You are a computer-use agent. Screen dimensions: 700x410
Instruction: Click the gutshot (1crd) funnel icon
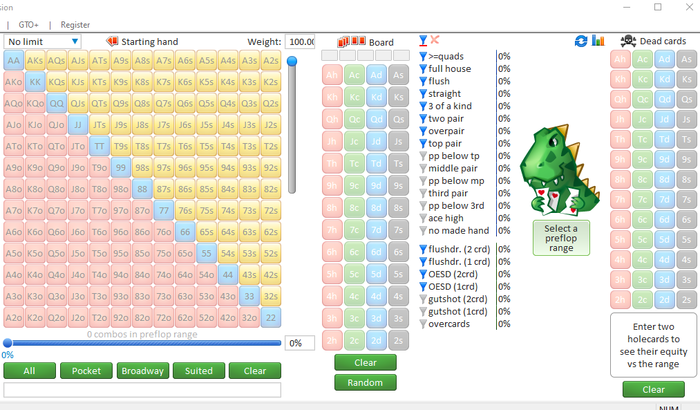pos(423,312)
